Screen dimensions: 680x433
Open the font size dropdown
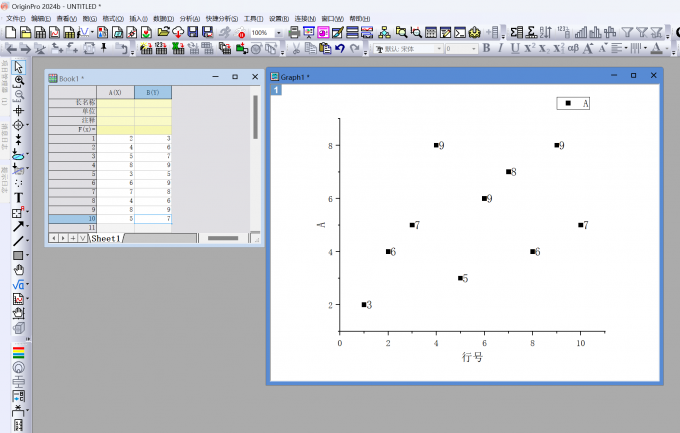(x=474, y=49)
